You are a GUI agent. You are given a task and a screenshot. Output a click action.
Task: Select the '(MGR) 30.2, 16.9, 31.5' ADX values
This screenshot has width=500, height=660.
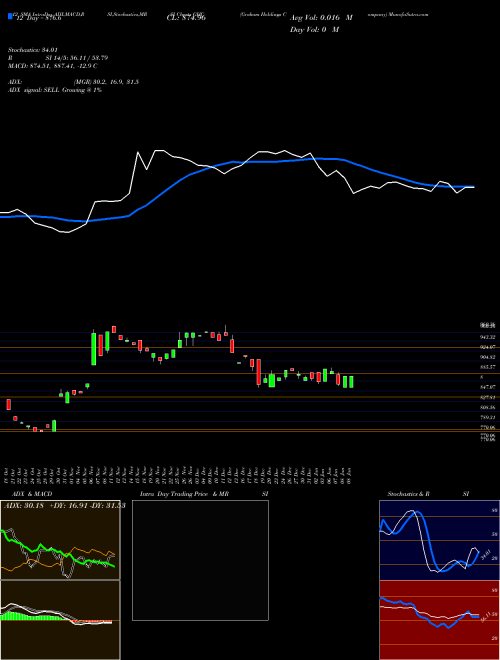coord(106,82)
